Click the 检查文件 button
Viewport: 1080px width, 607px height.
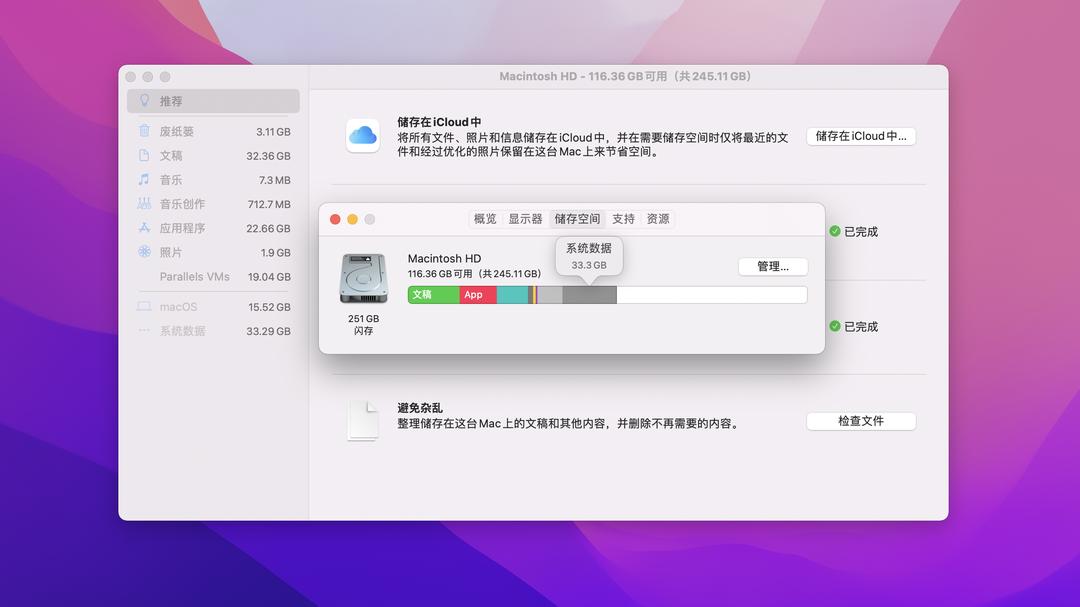(861, 420)
